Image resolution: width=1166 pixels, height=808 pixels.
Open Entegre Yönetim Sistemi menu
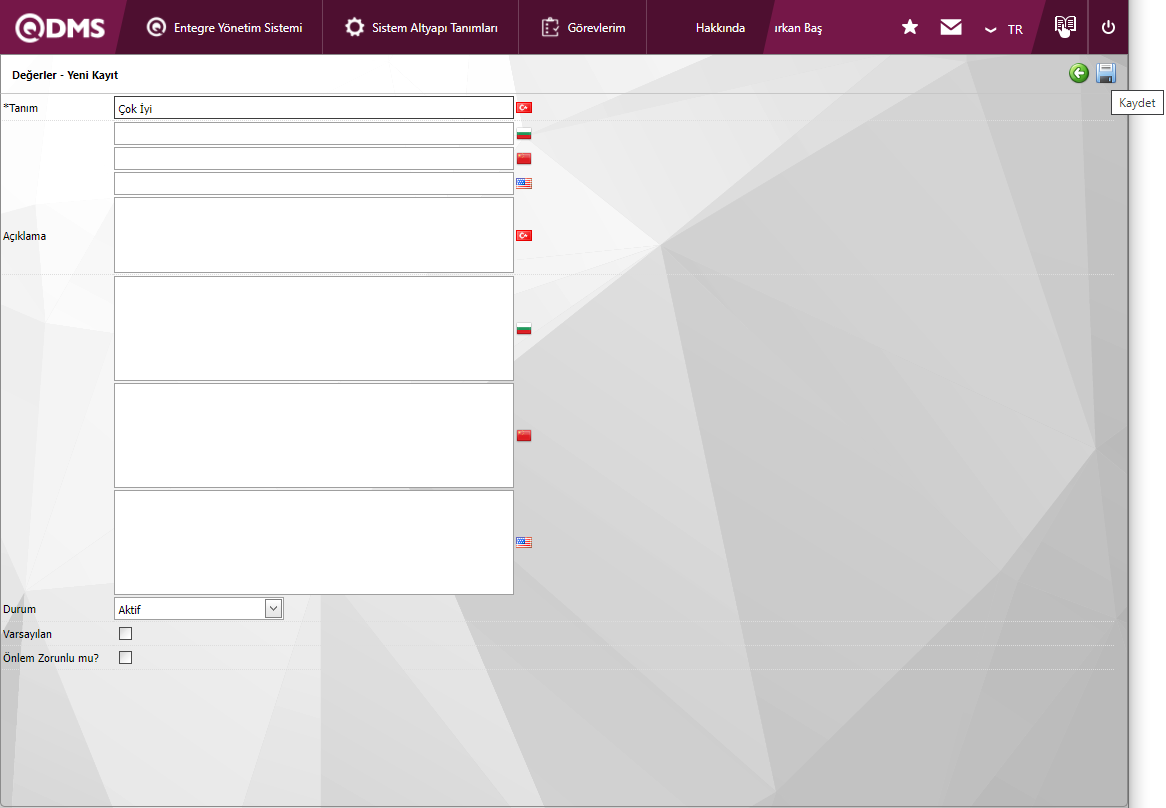coord(225,28)
